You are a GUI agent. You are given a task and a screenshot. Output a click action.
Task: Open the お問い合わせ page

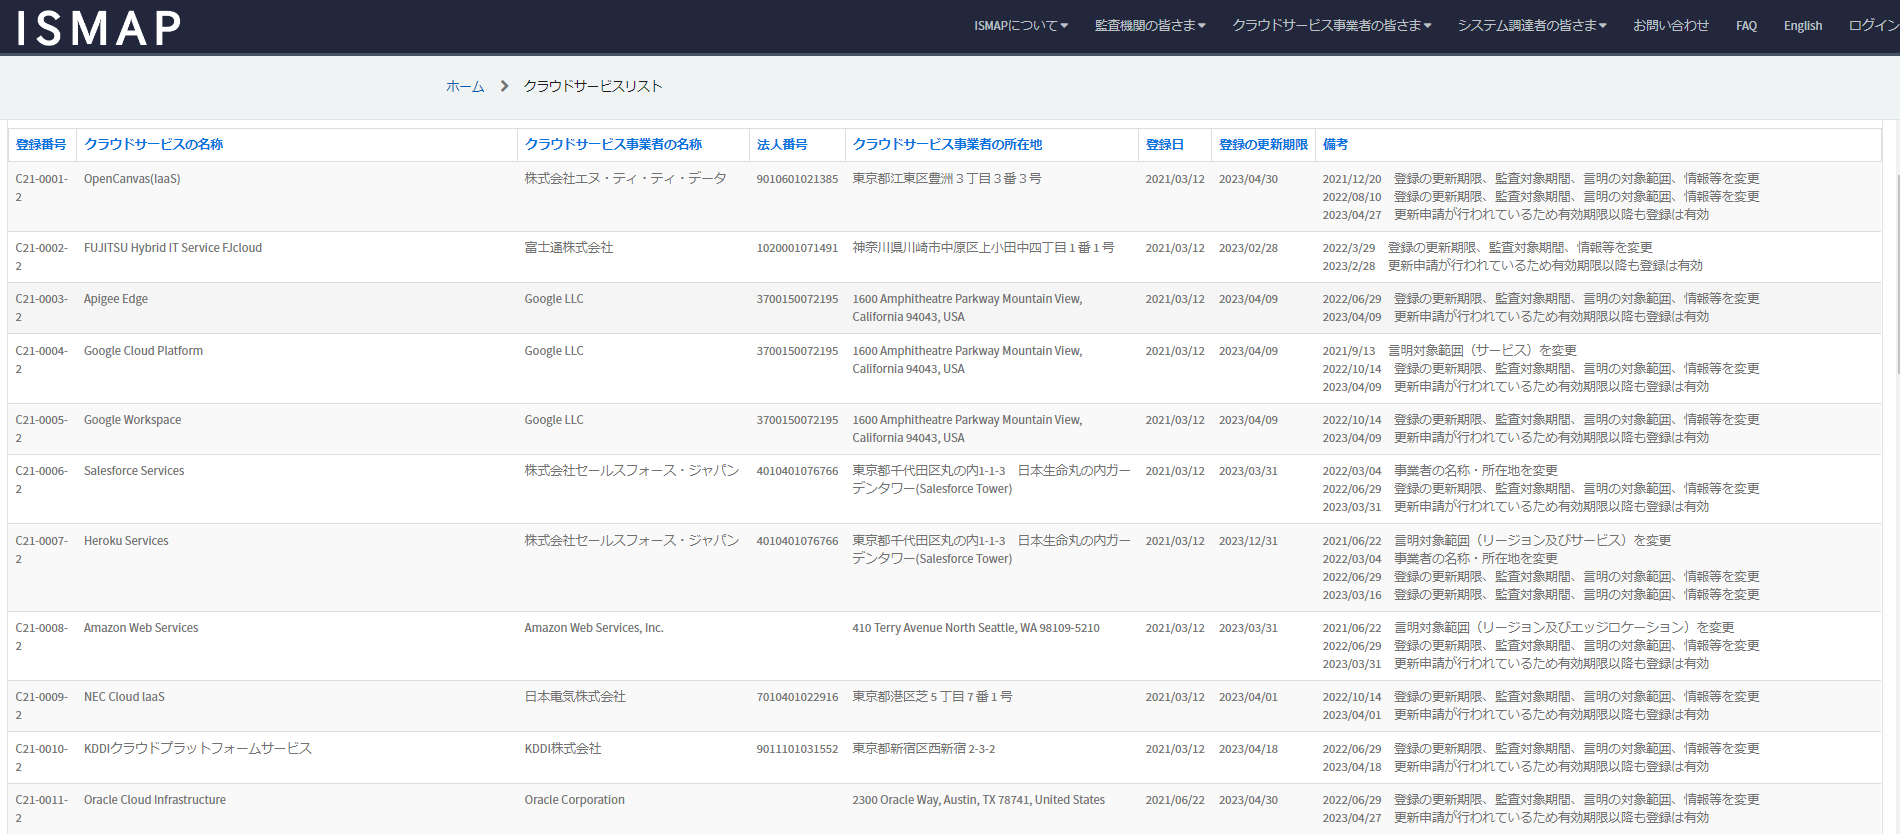[1670, 26]
